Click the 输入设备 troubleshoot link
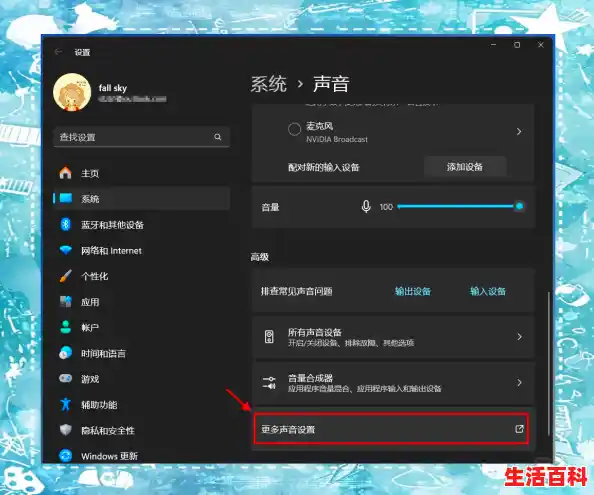This screenshot has height=495, width=594. coord(488,291)
